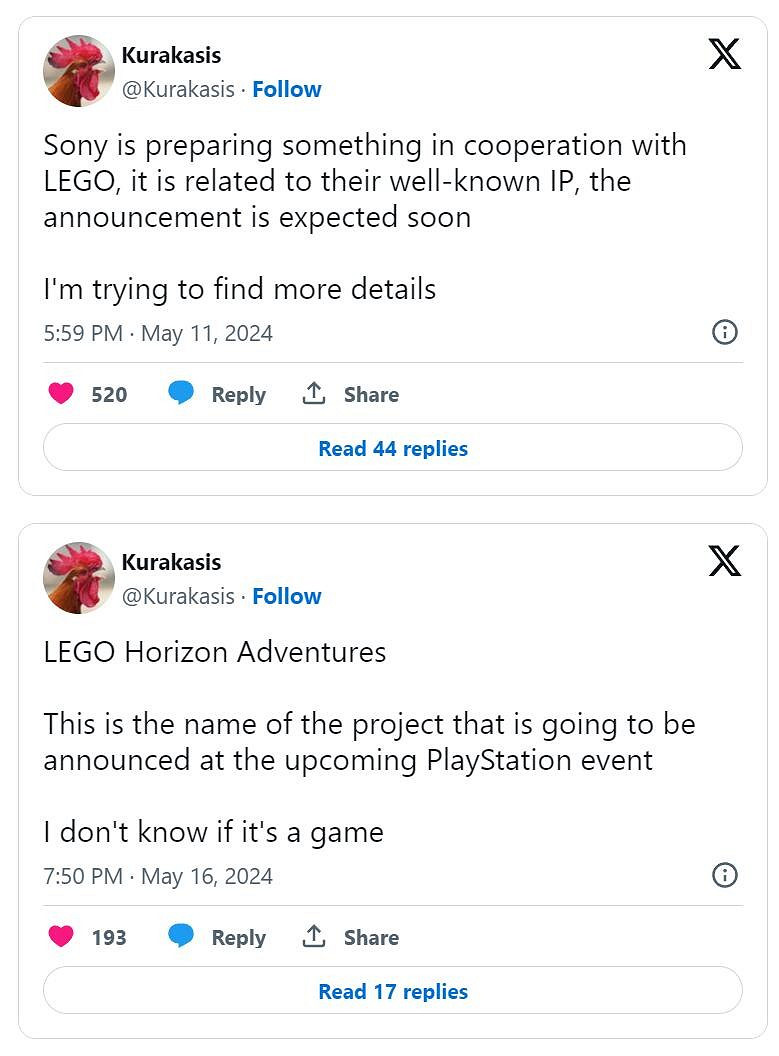Viewport: 779px width, 1056px height.
Task: Click reply bubble icon on the first tweet
Action: click(x=181, y=394)
